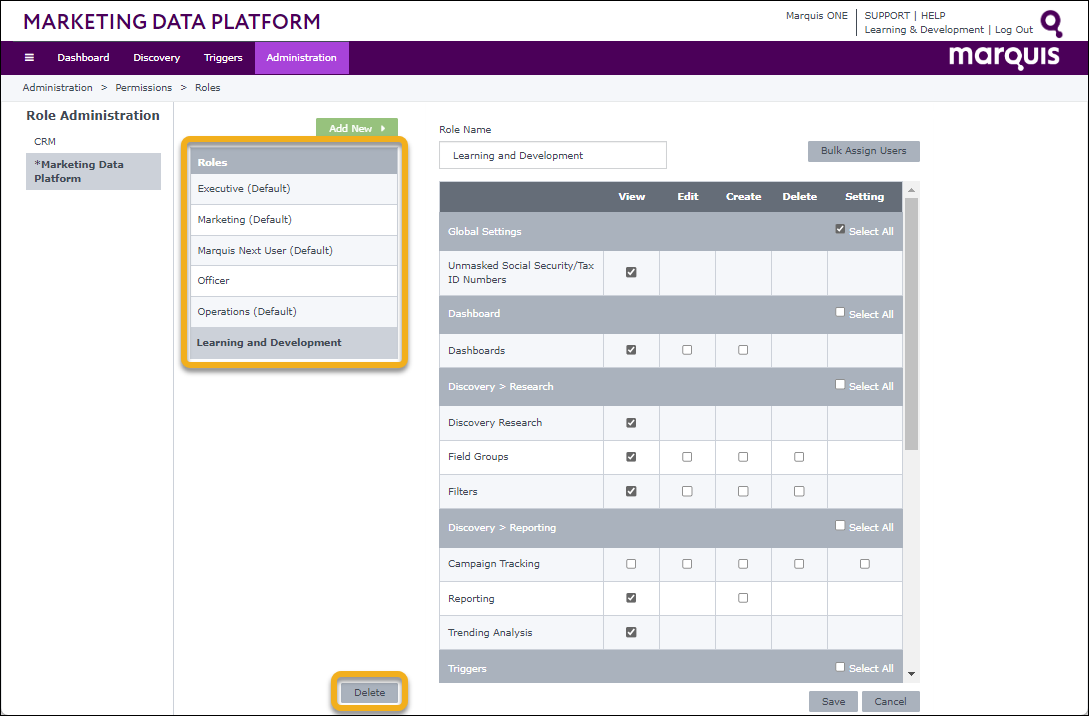Enable Create for Dashboards
Image resolution: width=1089 pixels, height=716 pixels.
(x=743, y=350)
